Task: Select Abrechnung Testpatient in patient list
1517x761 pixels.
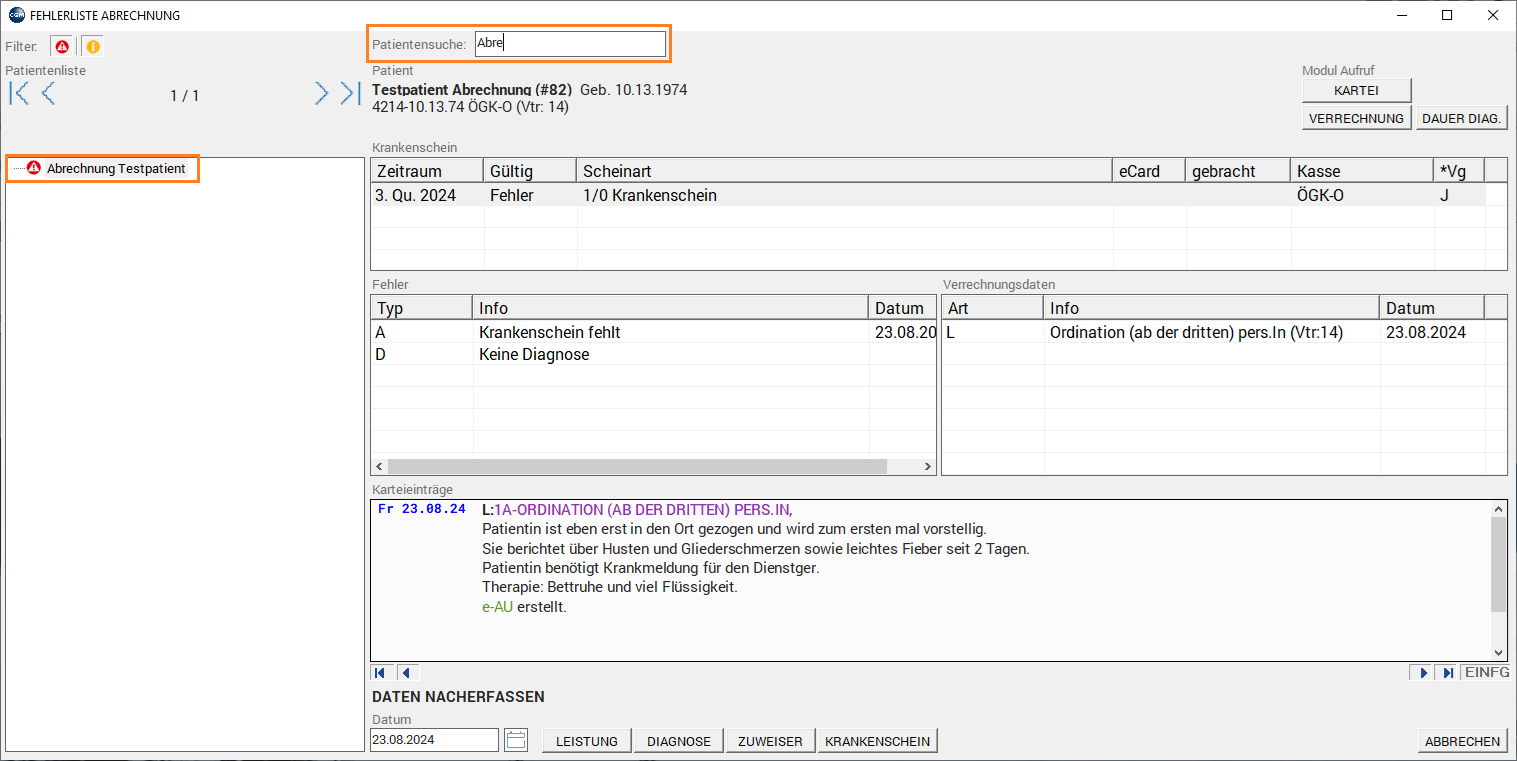Action: pos(115,169)
